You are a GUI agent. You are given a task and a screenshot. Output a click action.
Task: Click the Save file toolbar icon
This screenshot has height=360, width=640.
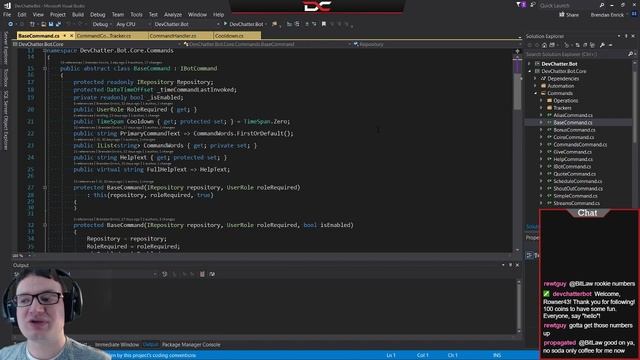[51, 24]
